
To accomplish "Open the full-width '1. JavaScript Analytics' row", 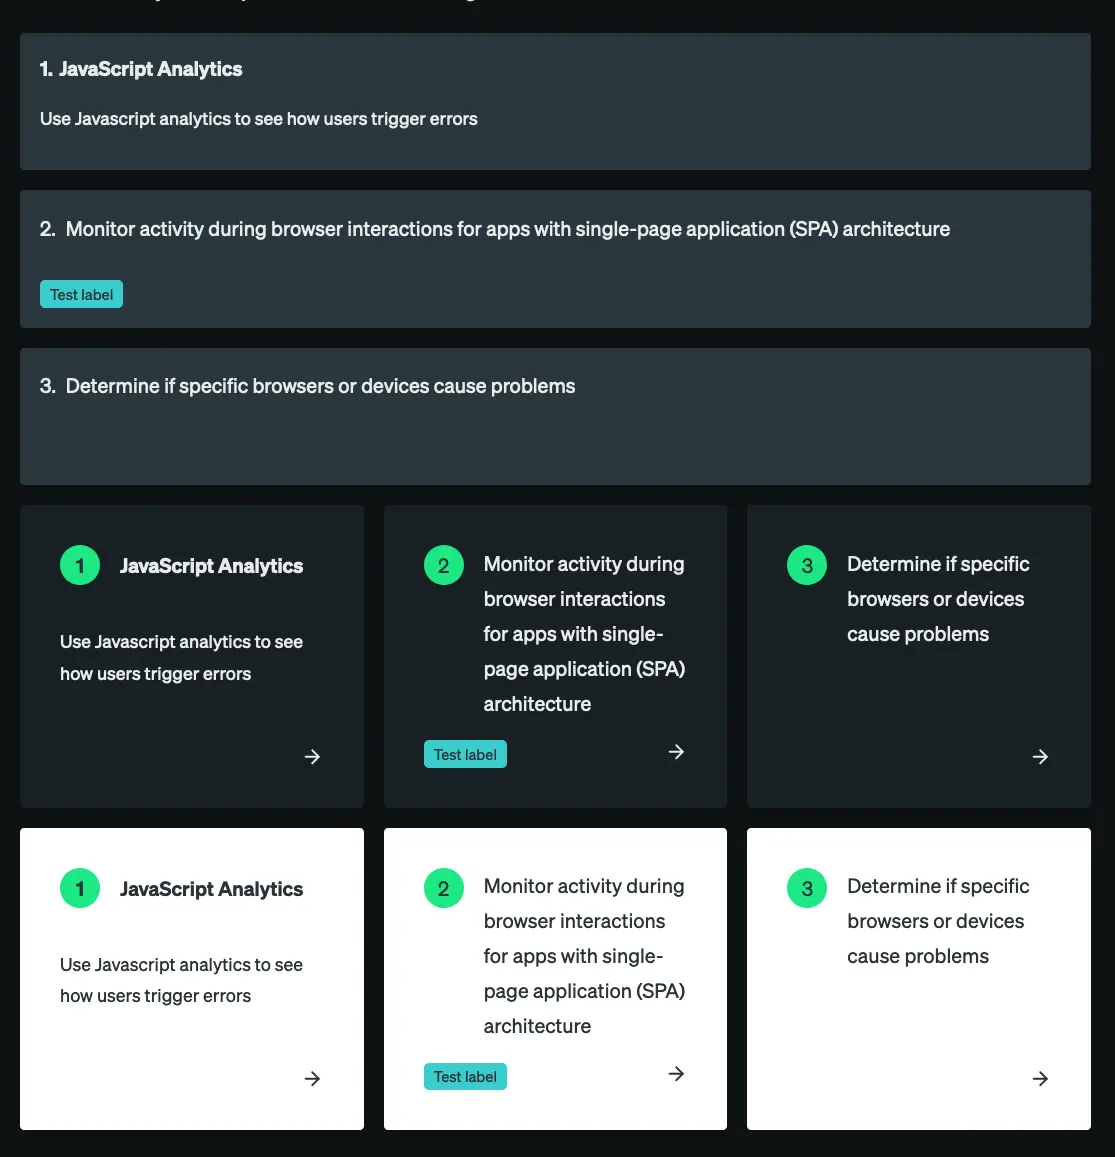I will pos(555,101).
